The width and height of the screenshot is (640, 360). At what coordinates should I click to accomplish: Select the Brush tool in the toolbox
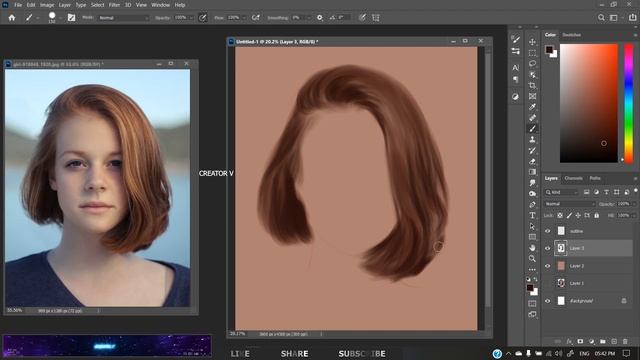[x=532, y=129]
